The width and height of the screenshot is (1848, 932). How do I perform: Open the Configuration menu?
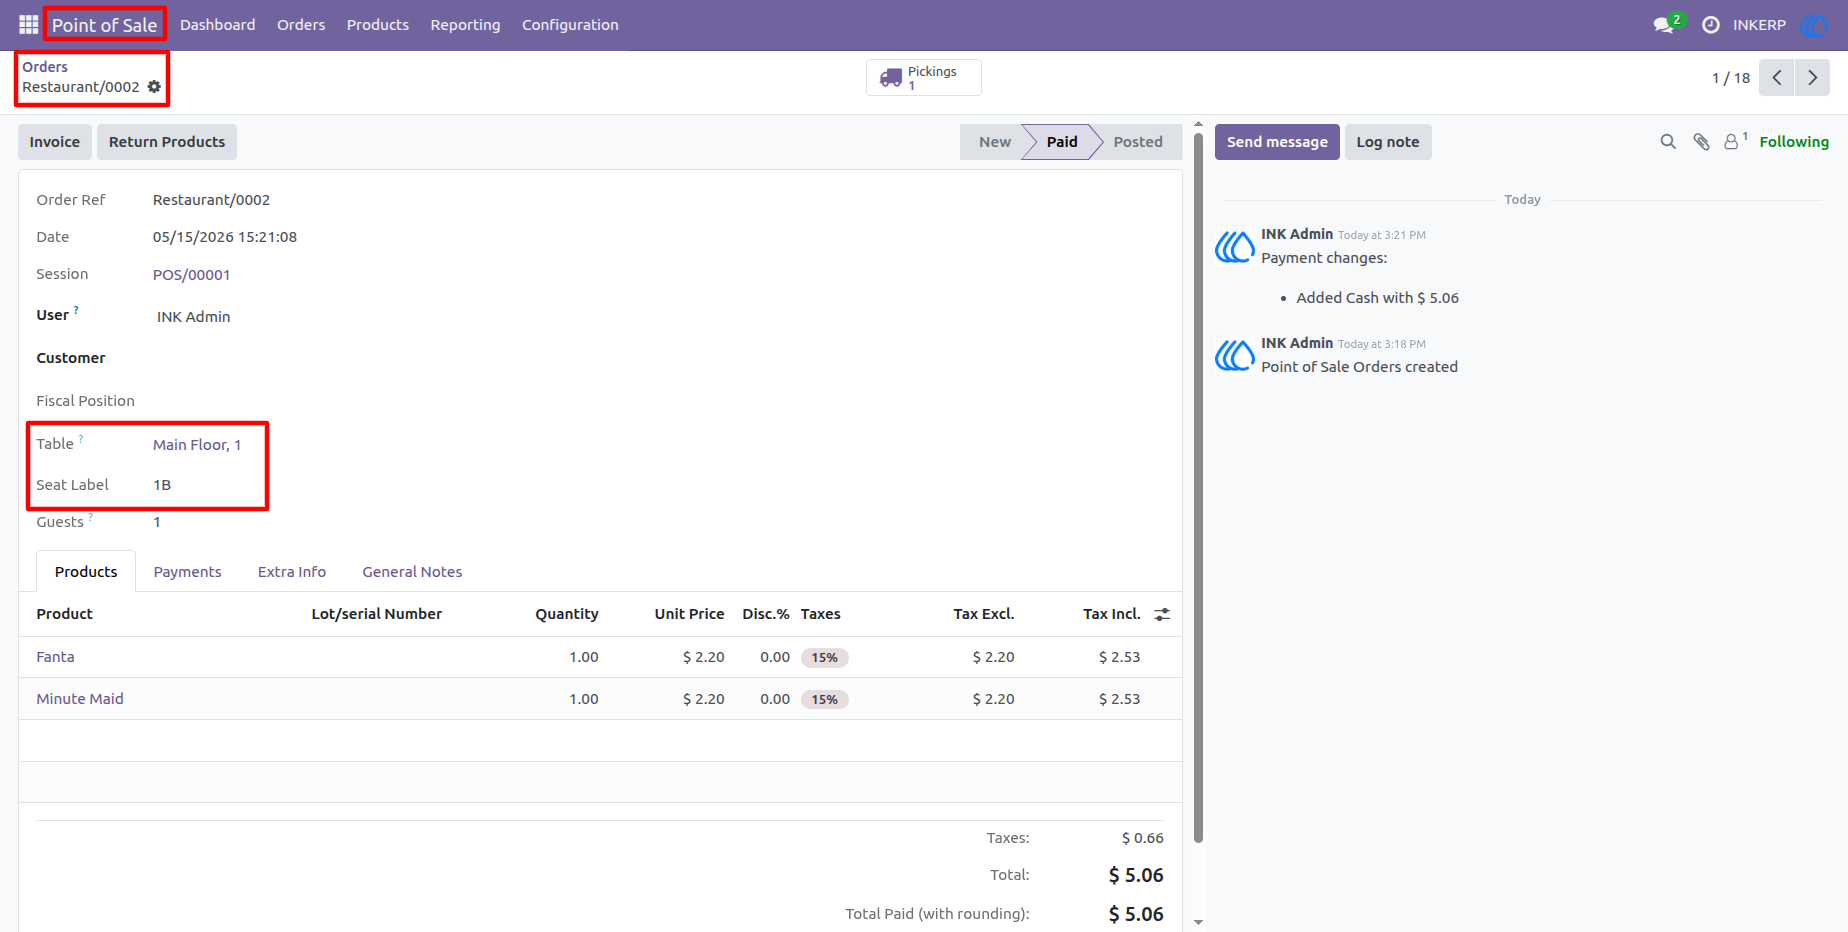[x=570, y=25]
